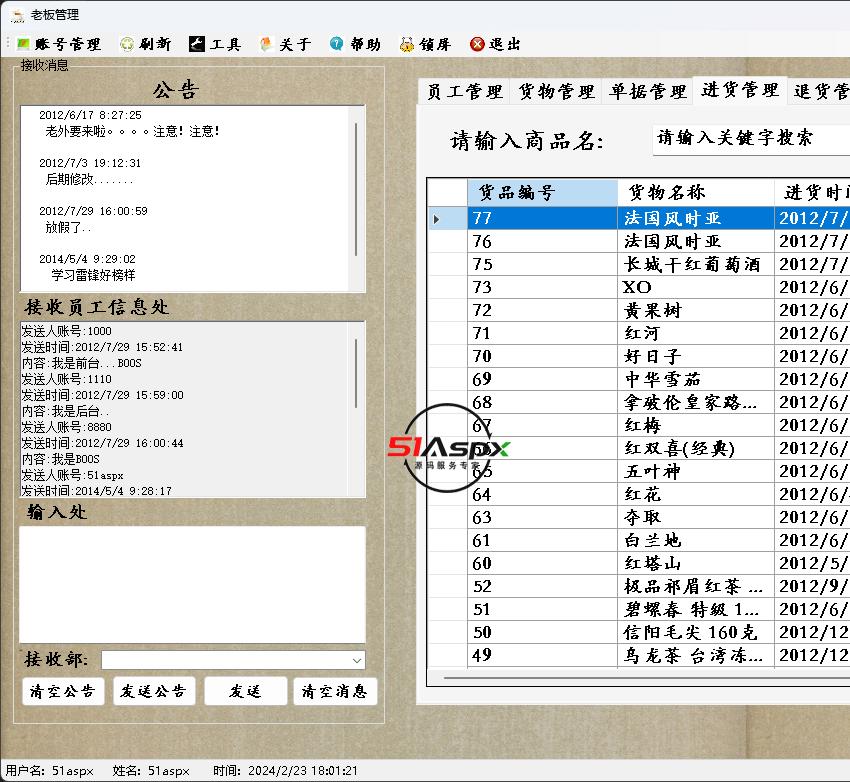Click the 发送公告 button
850x782 pixels.
pos(154,691)
